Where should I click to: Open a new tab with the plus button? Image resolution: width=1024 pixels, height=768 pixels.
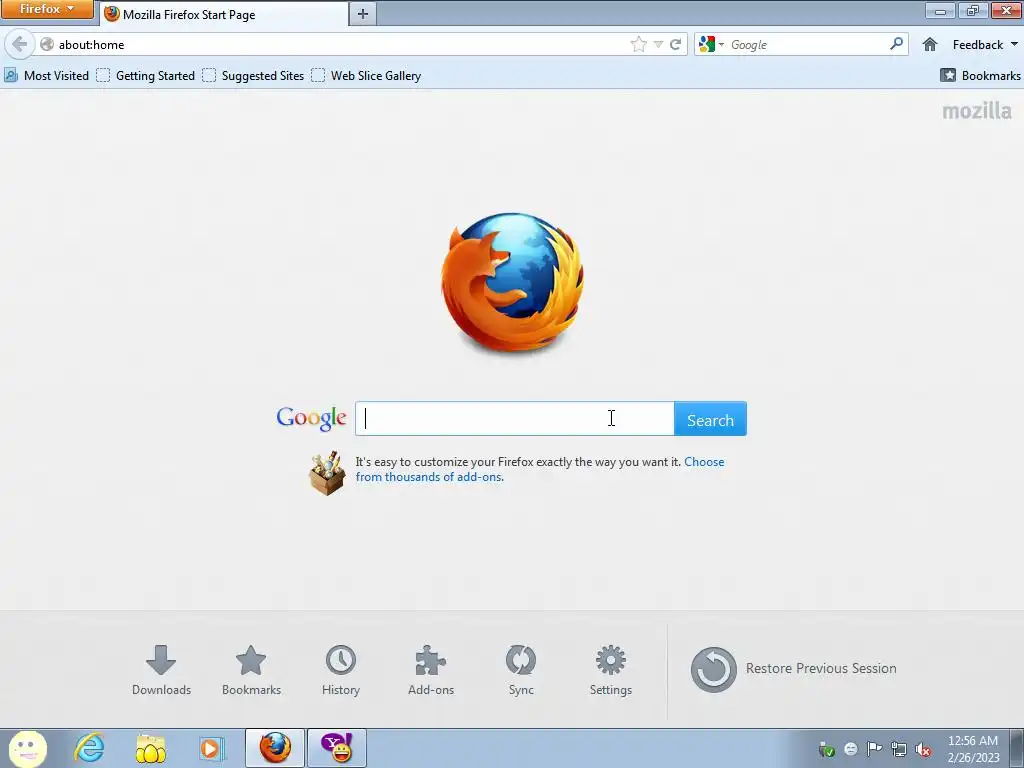click(362, 14)
